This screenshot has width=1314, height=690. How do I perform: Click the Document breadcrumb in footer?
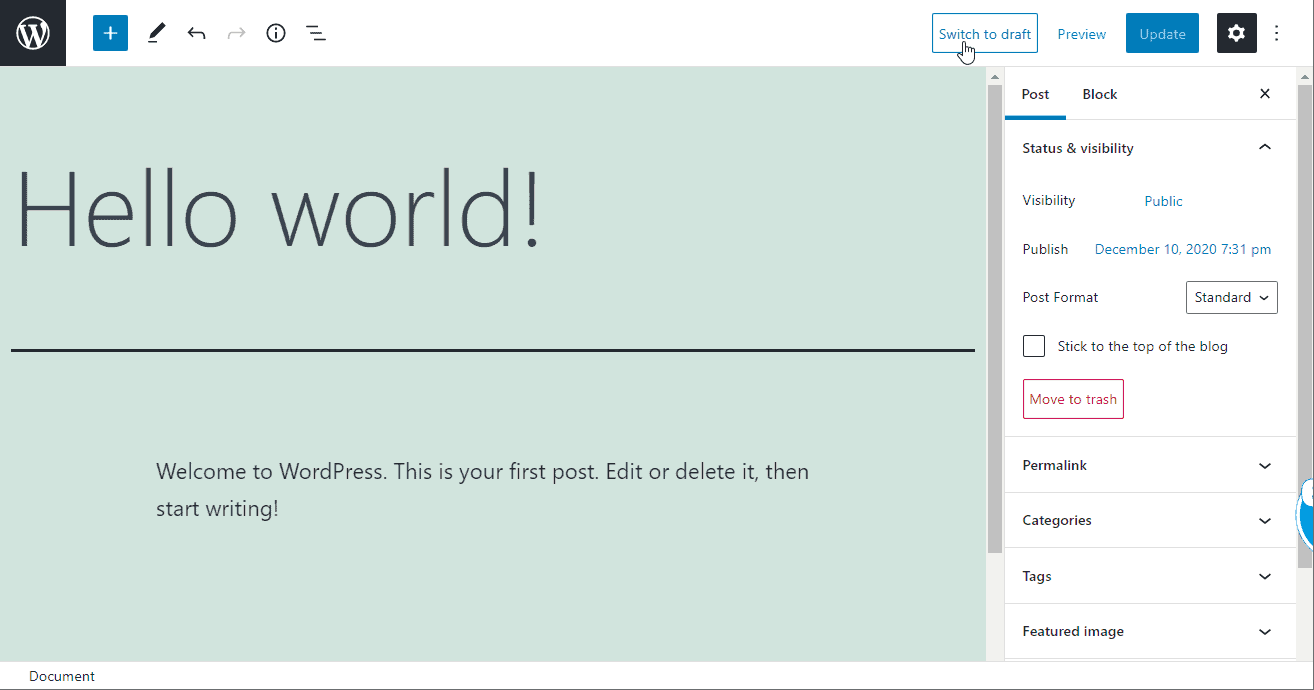62,676
